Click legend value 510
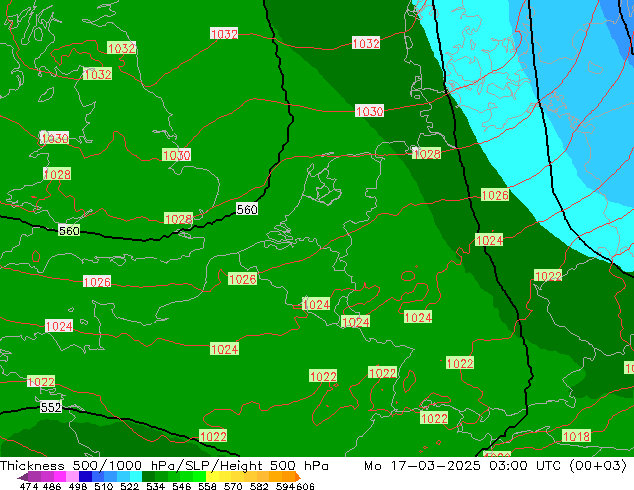 pyautogui.click(x=103, y=486)
